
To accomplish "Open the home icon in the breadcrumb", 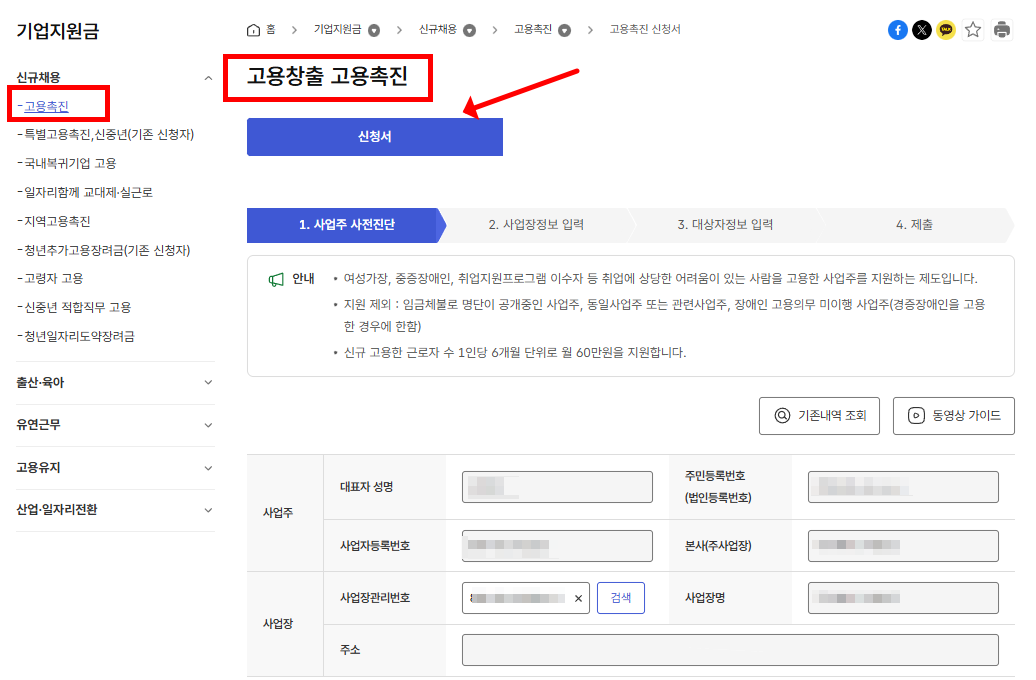I will [x=254, y=30].
